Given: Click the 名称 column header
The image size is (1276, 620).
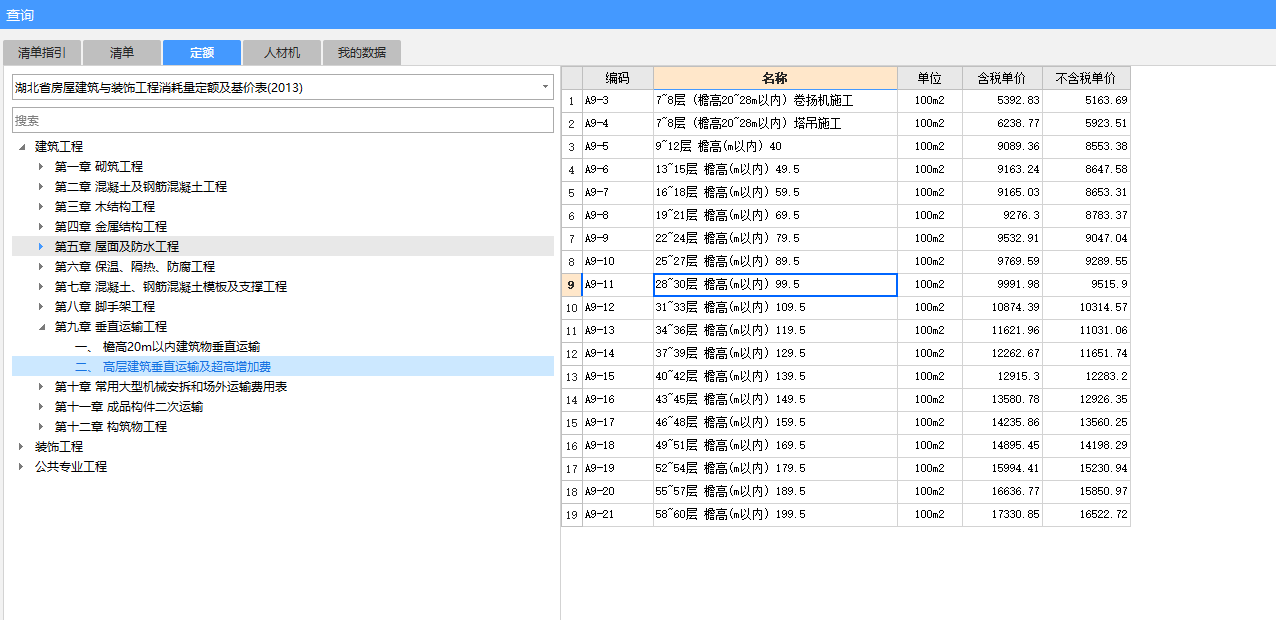Looking at the screenshot, I should click(x=775, y=78).
